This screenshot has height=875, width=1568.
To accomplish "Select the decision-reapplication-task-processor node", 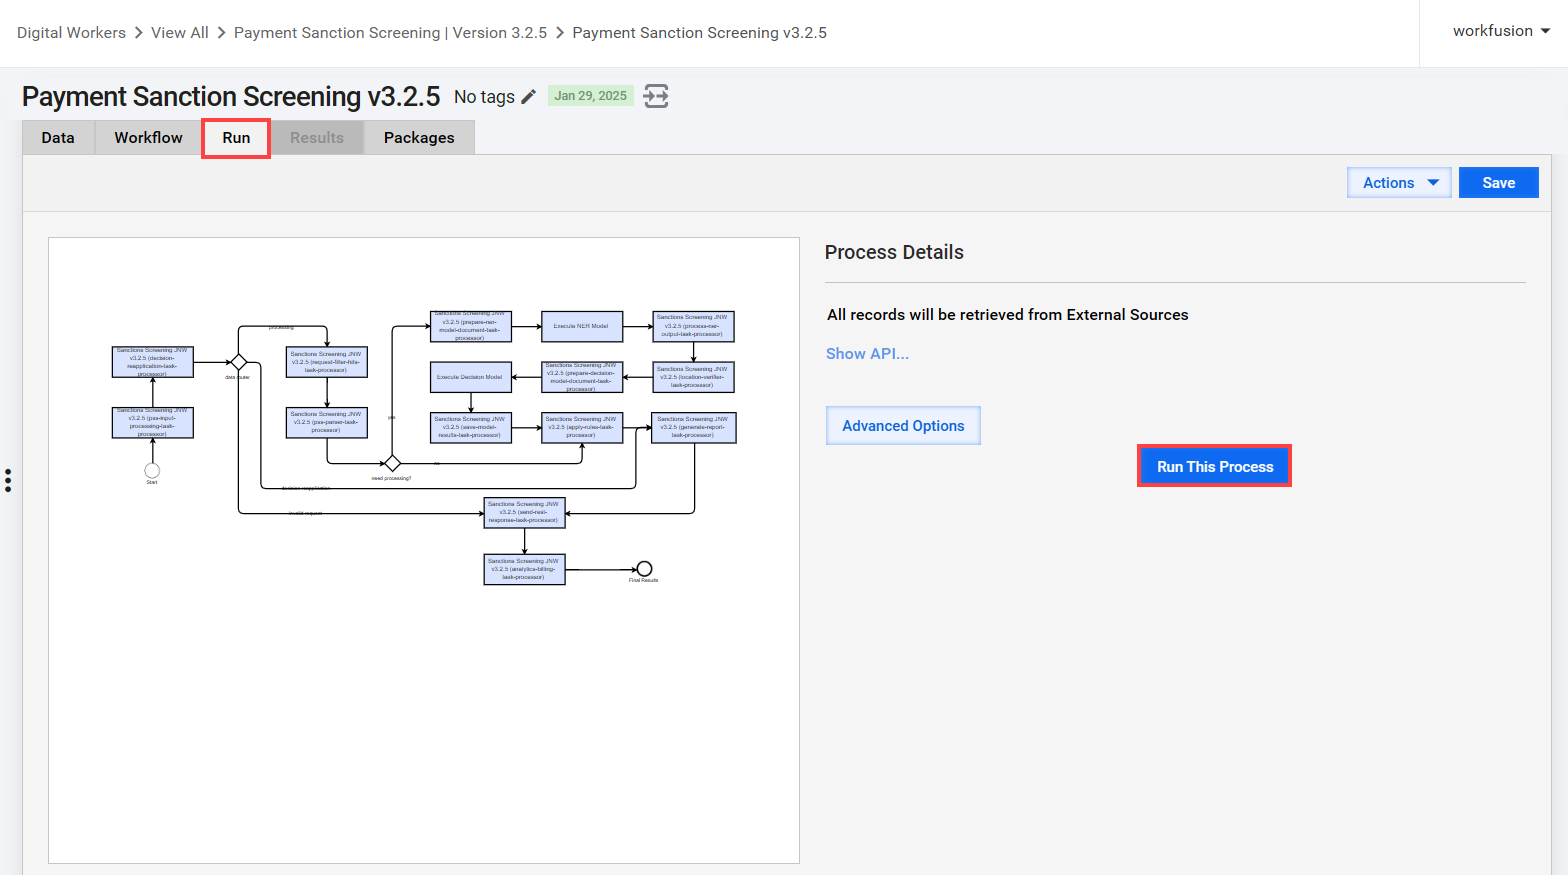I will [152, 362].
